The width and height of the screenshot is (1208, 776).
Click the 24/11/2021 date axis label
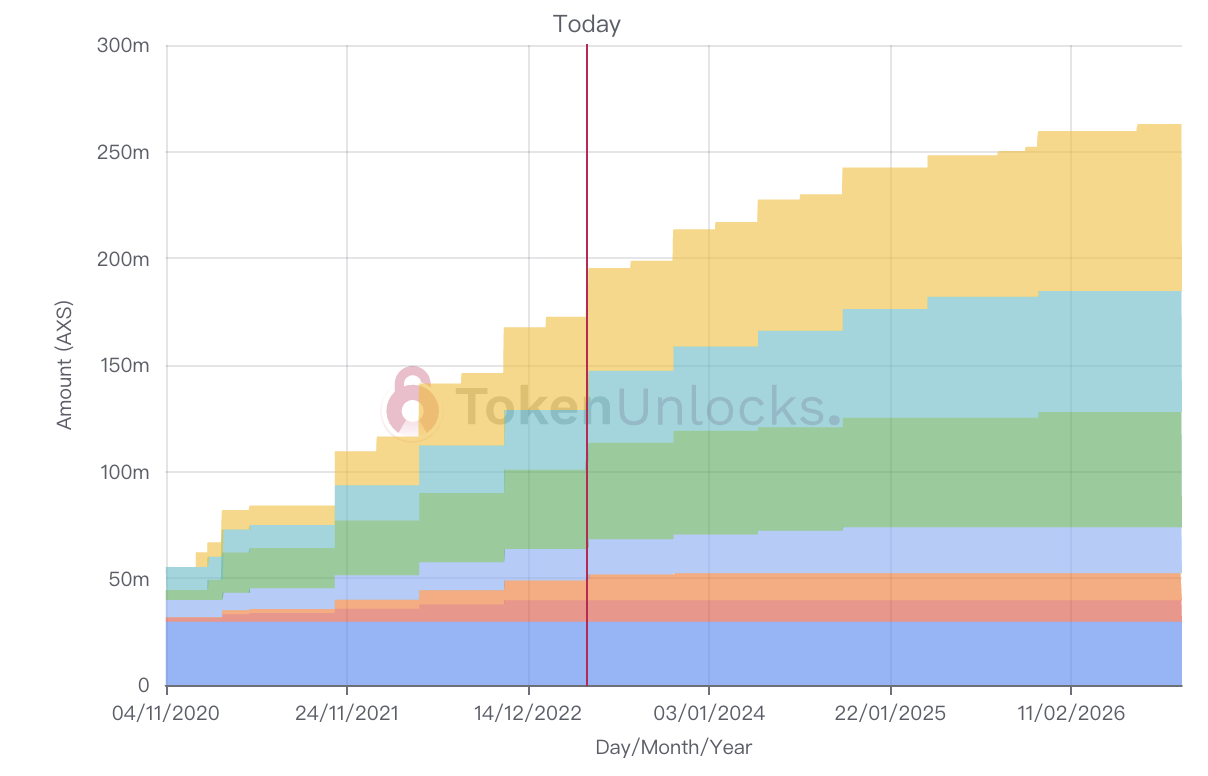click(347, 714)
